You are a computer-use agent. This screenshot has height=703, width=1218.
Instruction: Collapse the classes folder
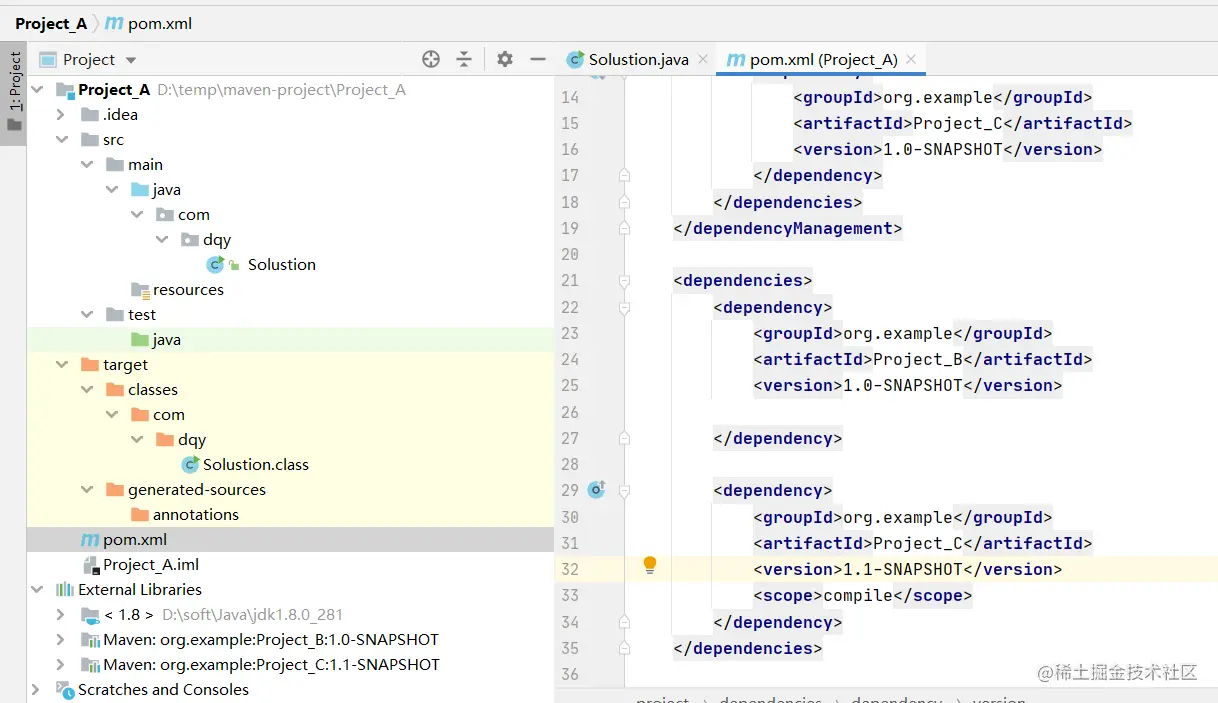point(86,389)
